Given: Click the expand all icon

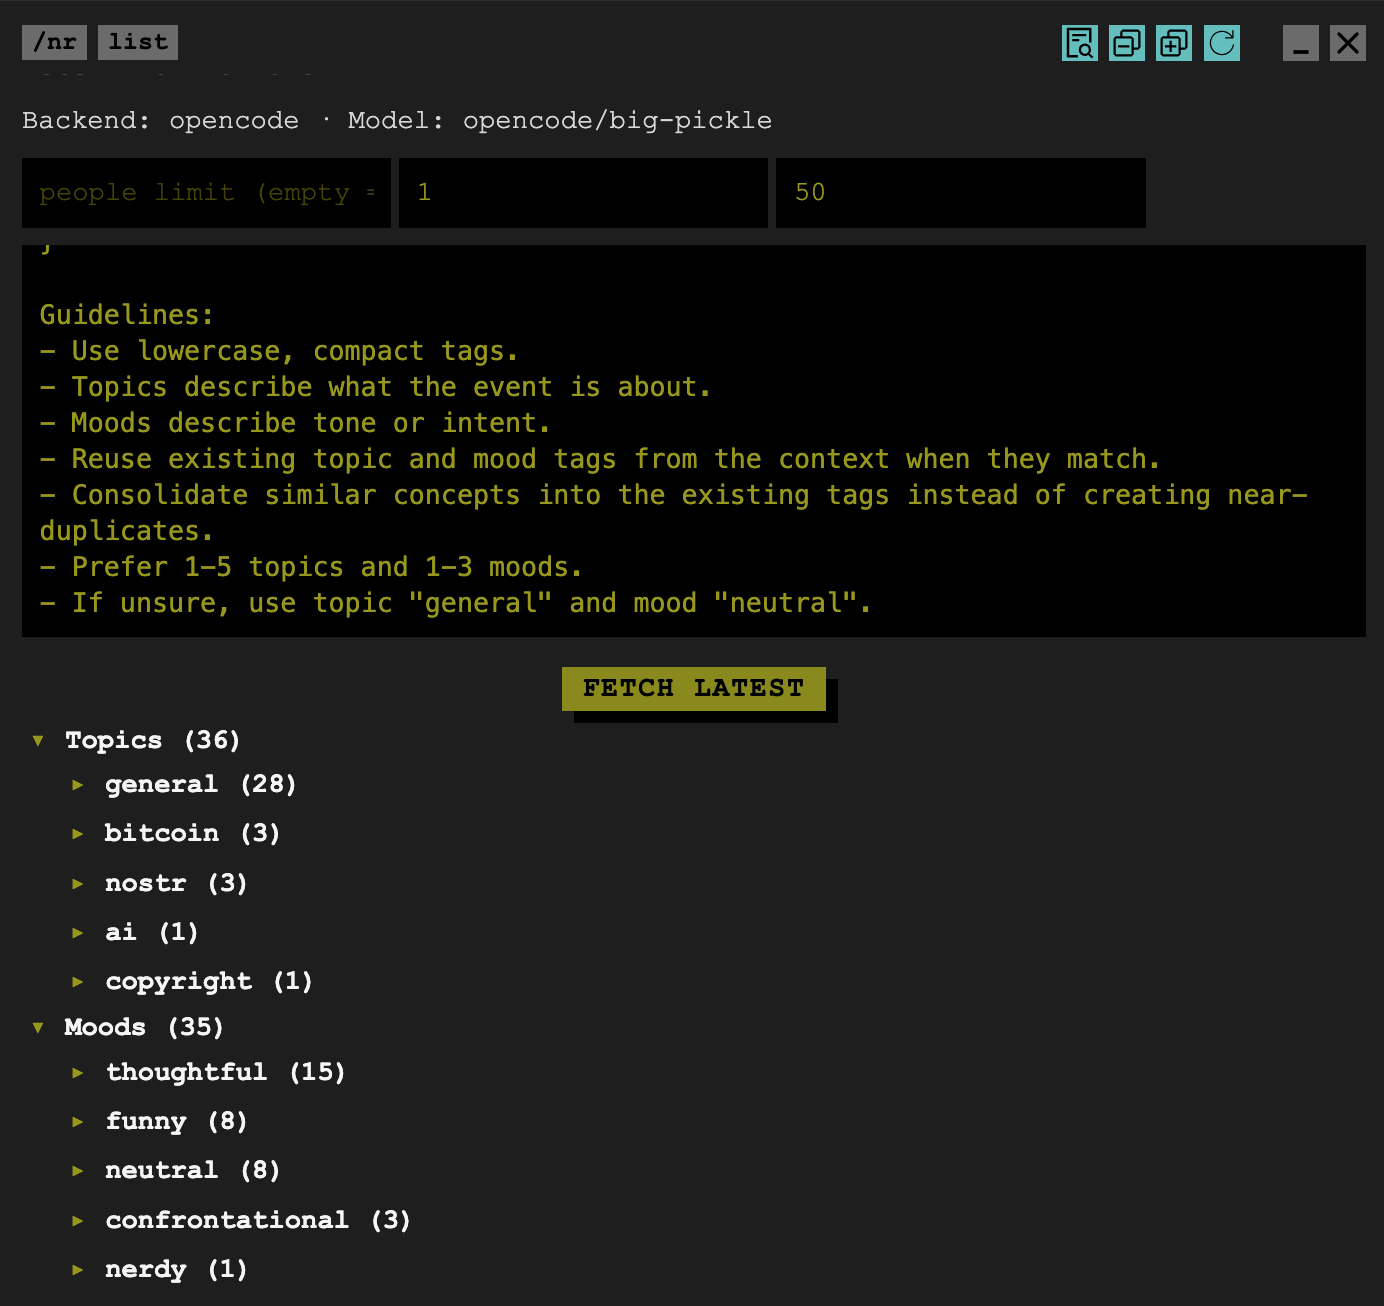Looking at the screenshot, I should tap(1174, 43).
